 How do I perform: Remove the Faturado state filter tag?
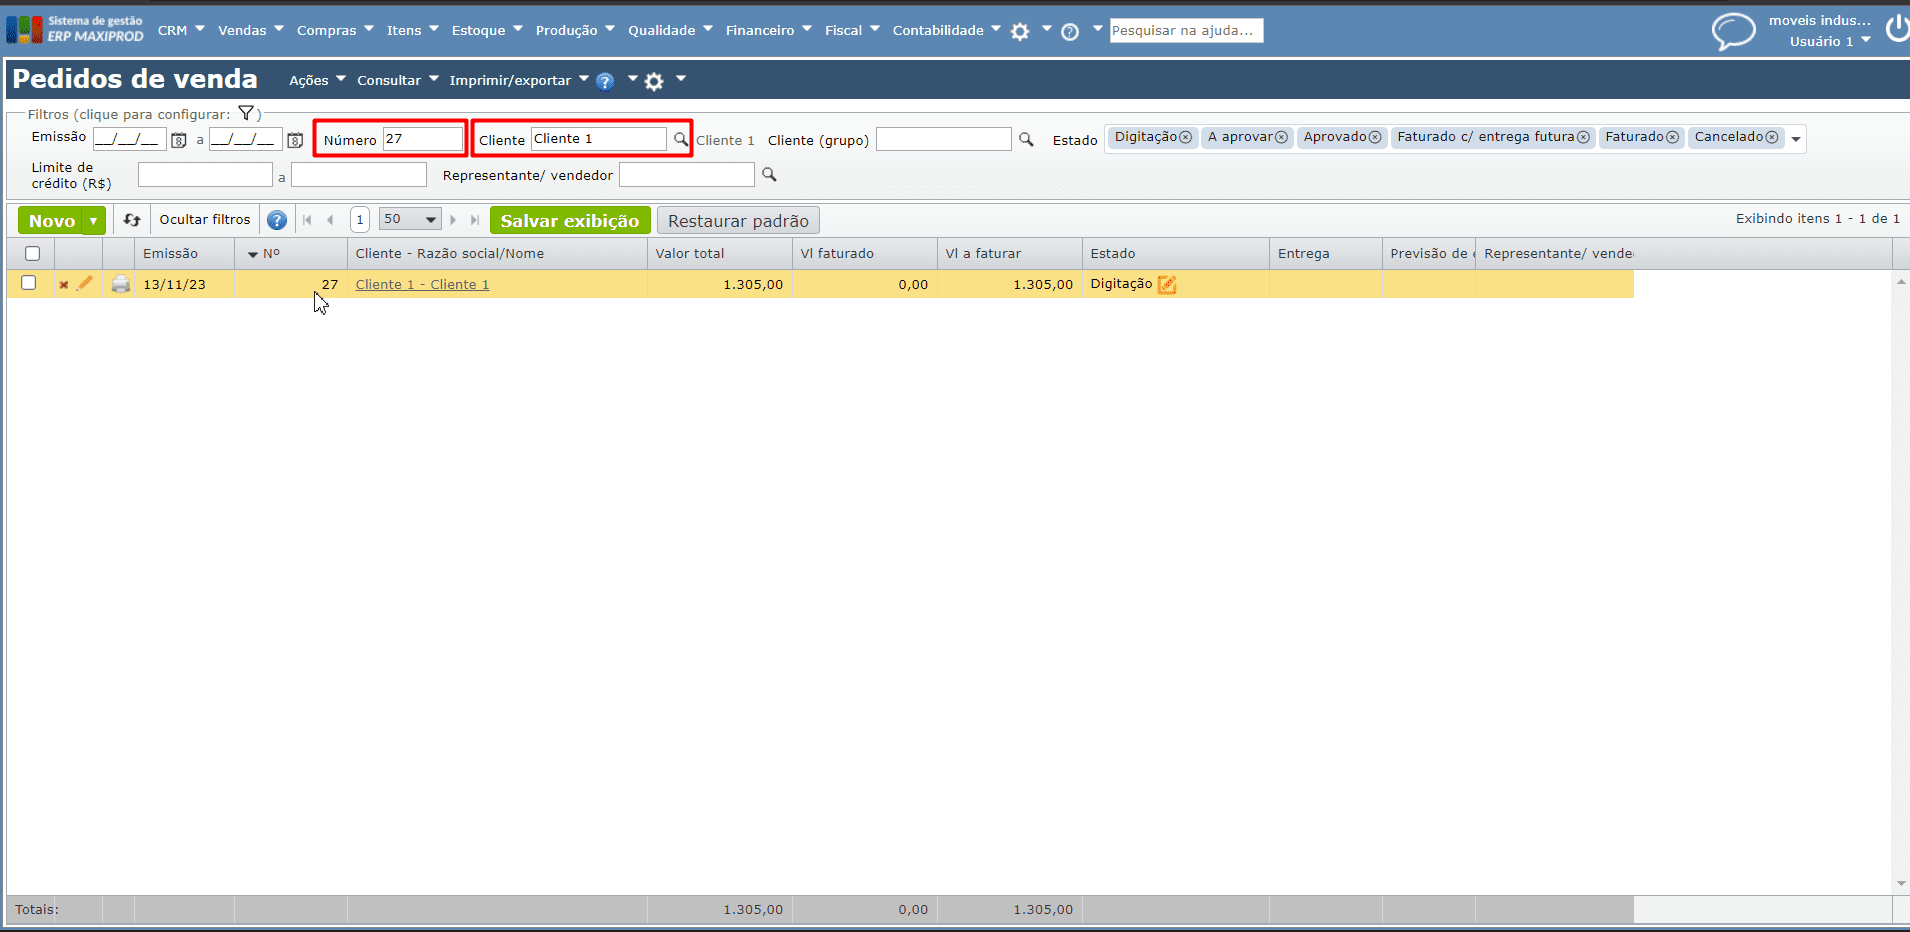[x=1672, y=138]
